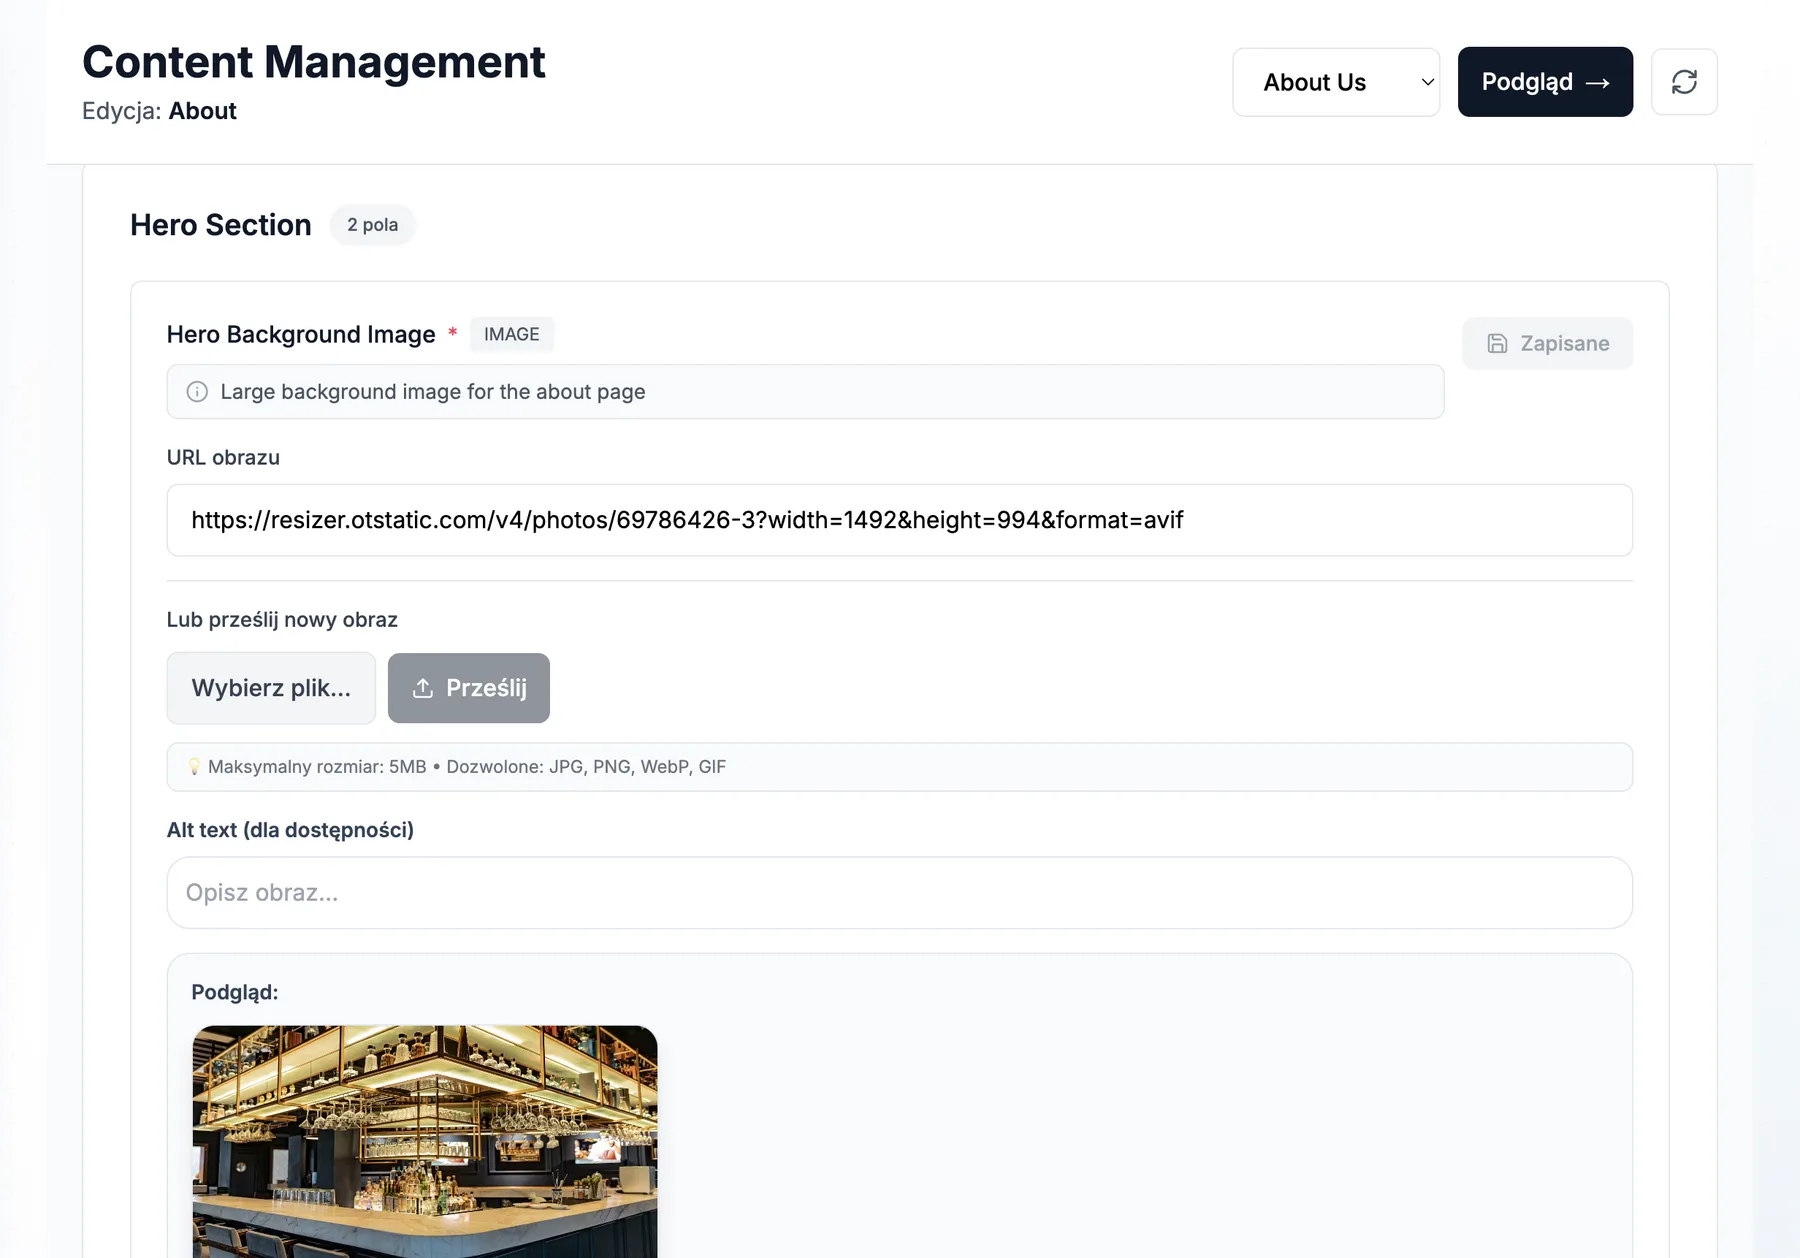Screen dimensions: 1800x1258
Task: Click the Wybierz plik file chooser
Action: coord(271,688)
